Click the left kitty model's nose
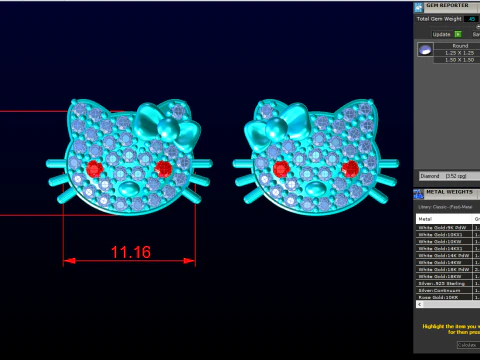The image size is (480, 360). 129,188
